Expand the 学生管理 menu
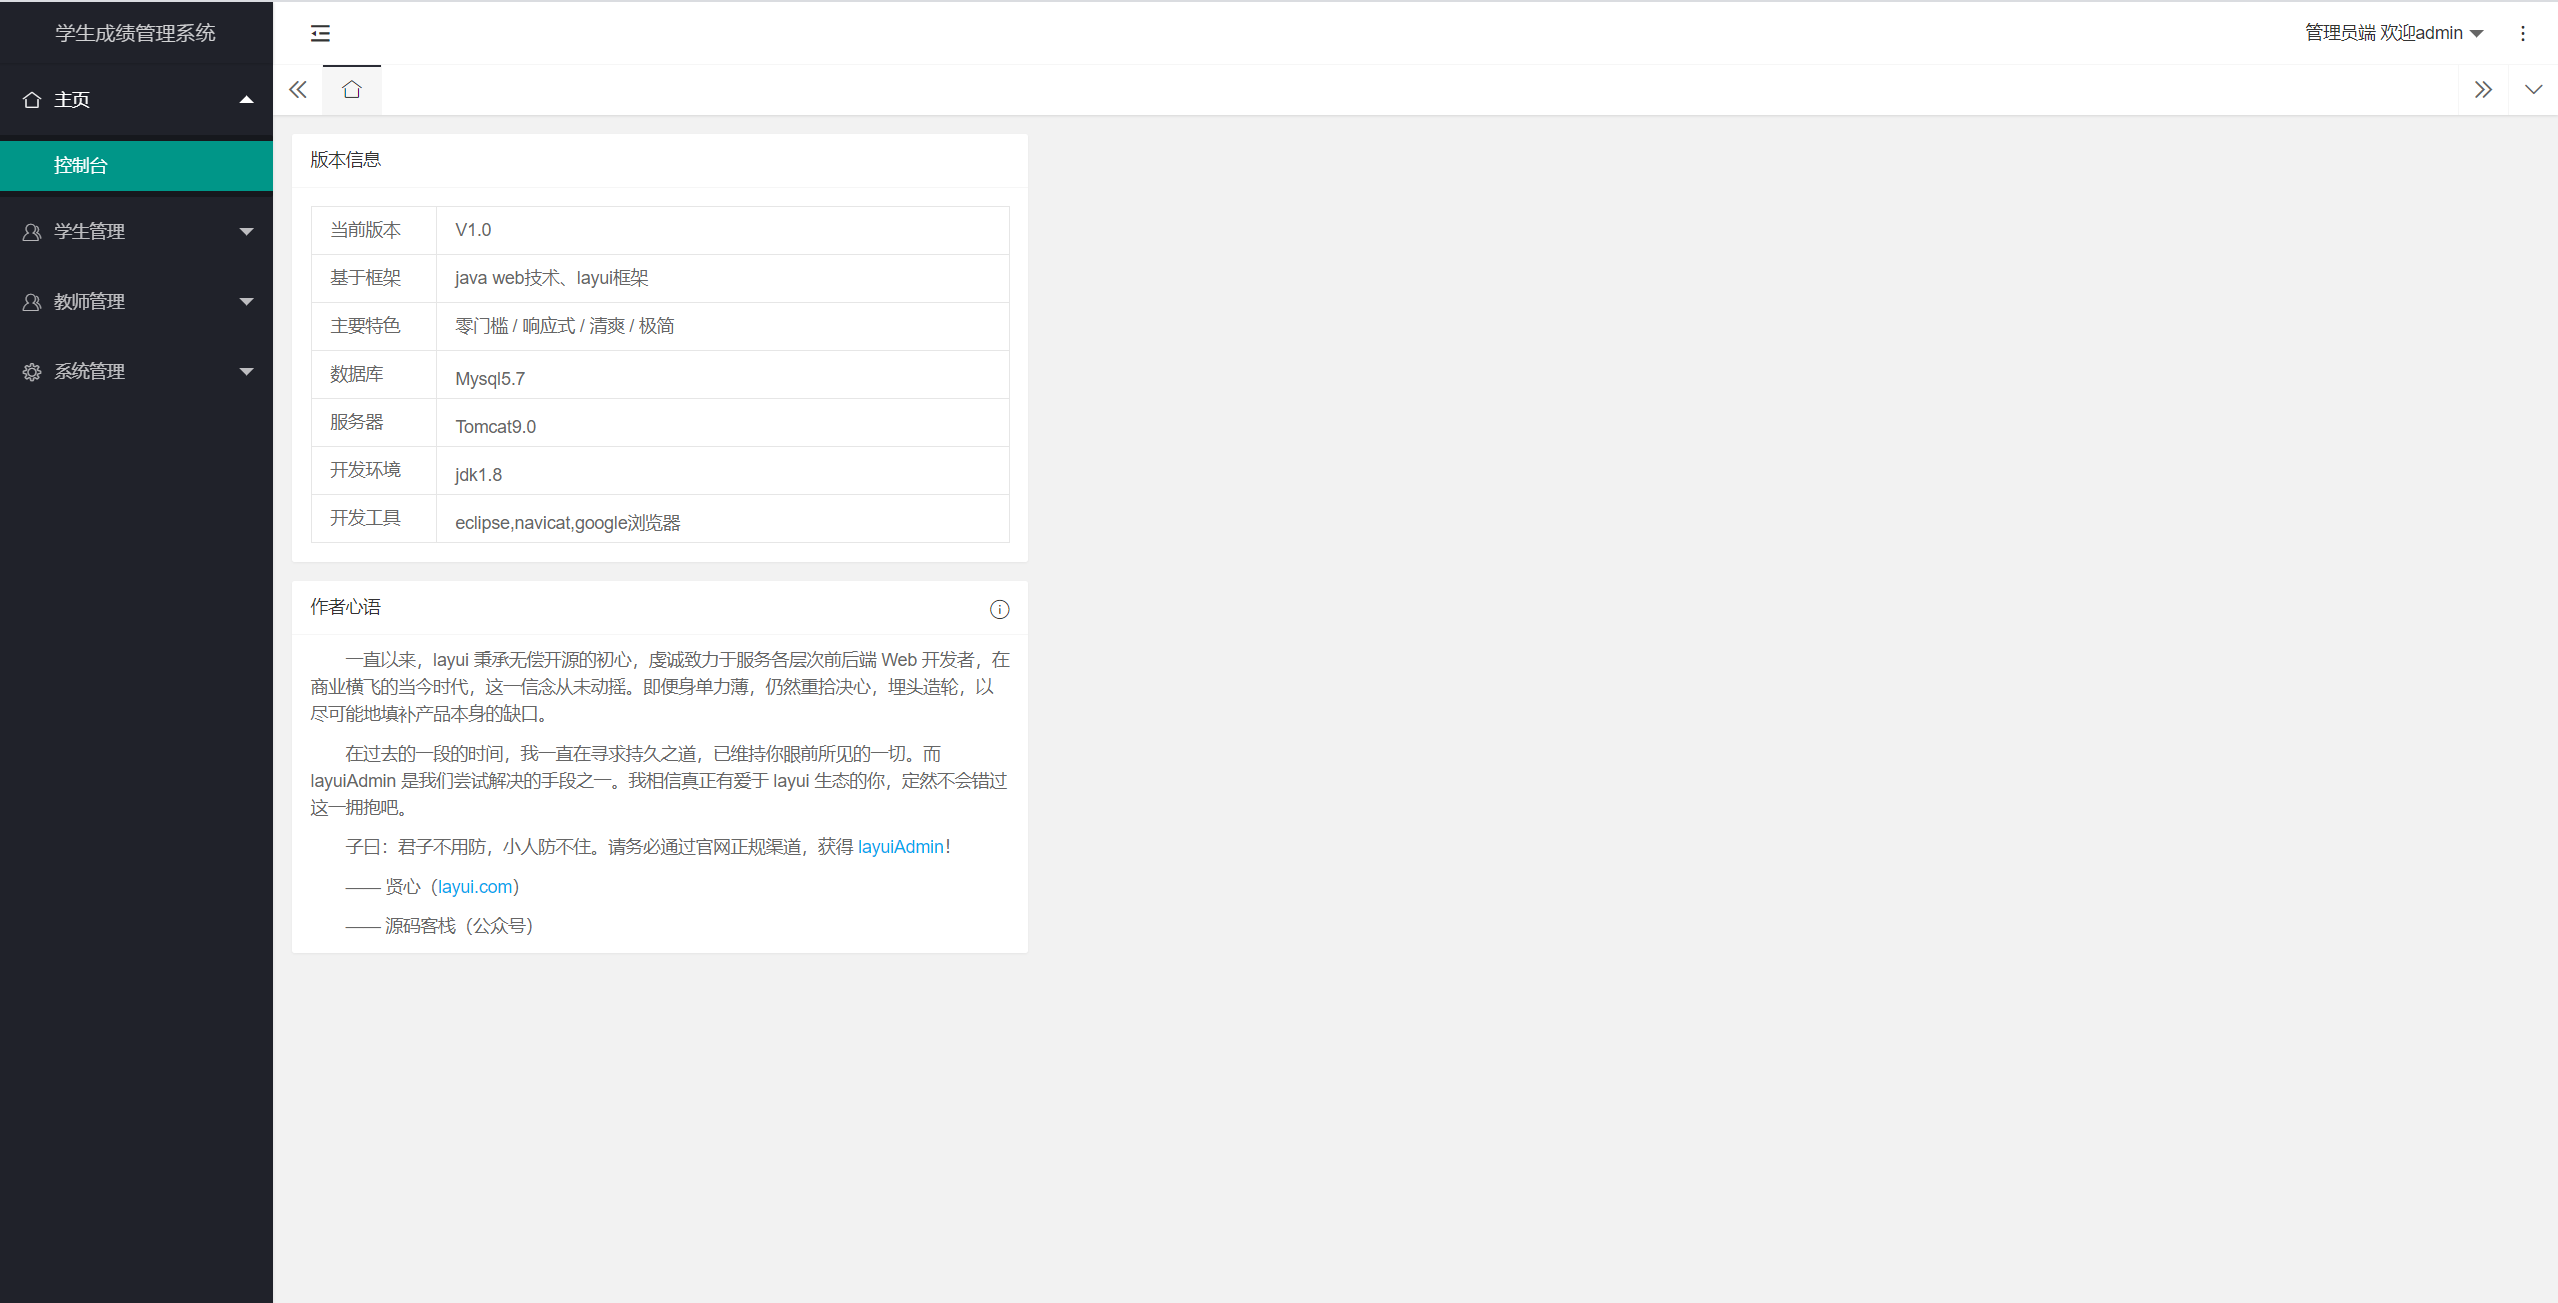Screen dimensions: 2558x1303 click(x=136, y=232)
